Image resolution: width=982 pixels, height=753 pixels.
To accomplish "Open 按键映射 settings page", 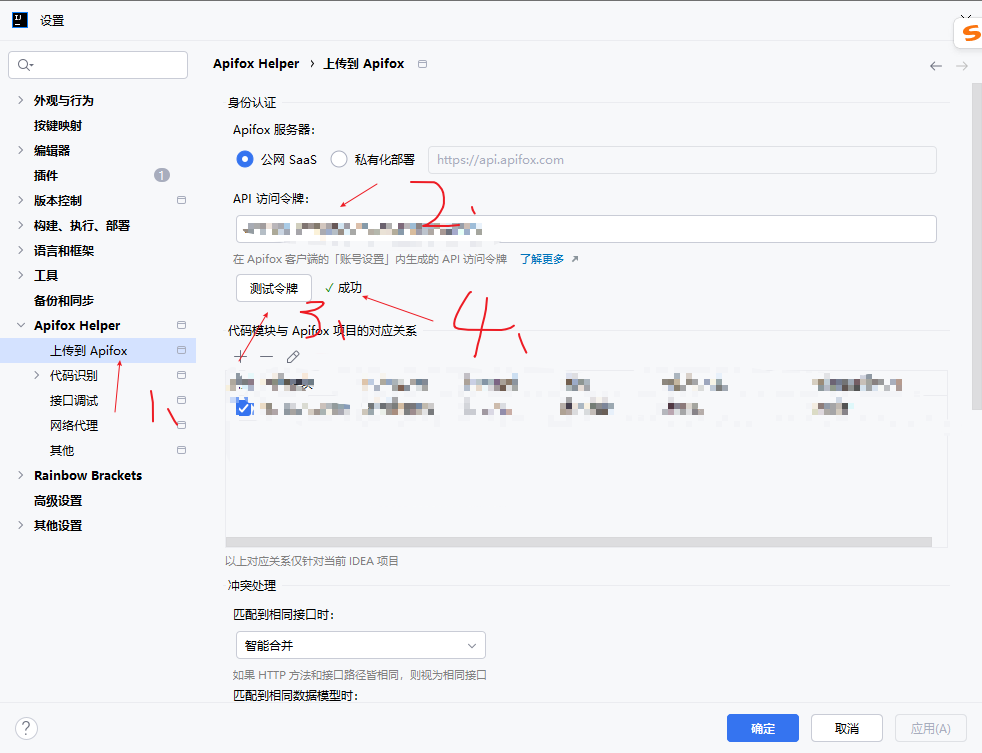I will tap(58, 125).
